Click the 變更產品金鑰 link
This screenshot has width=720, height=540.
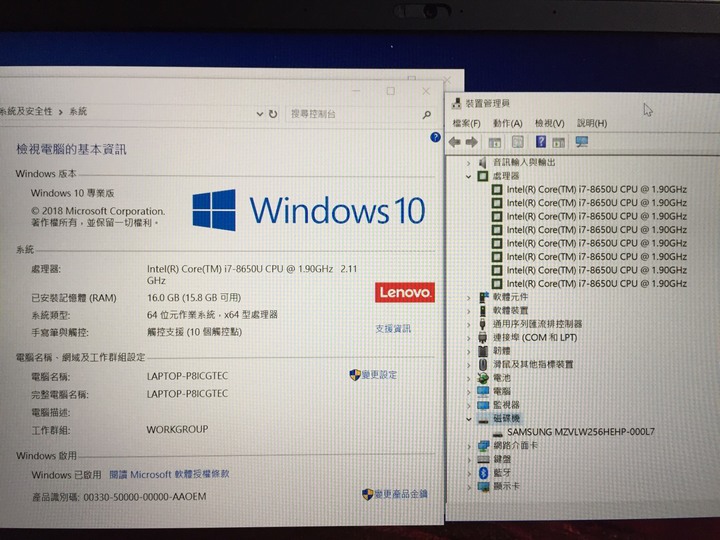401,494
